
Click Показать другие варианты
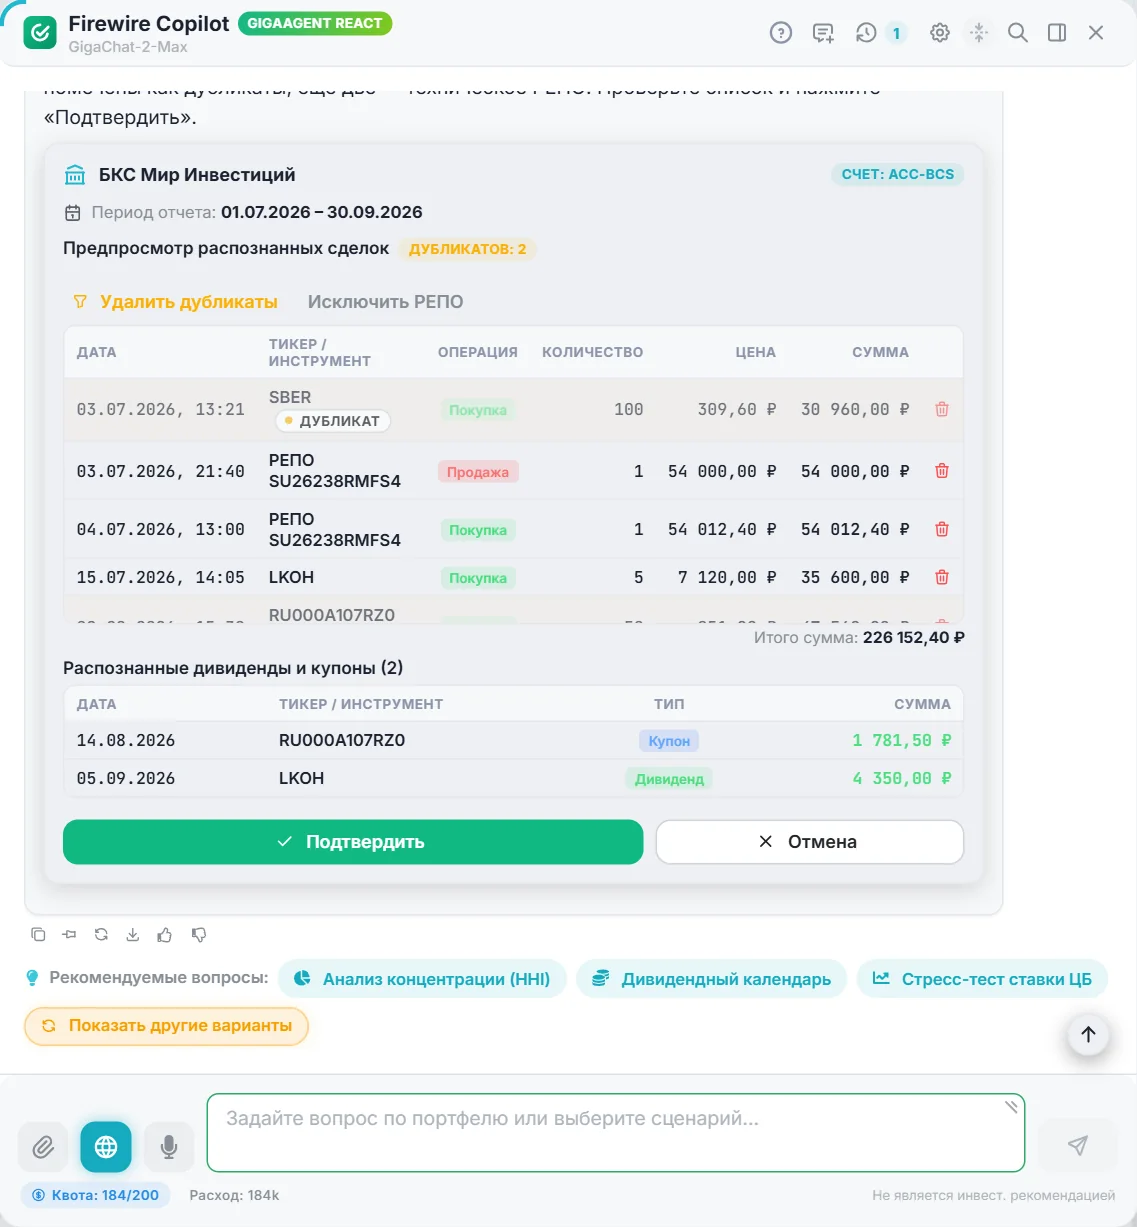pos(166,1026)
